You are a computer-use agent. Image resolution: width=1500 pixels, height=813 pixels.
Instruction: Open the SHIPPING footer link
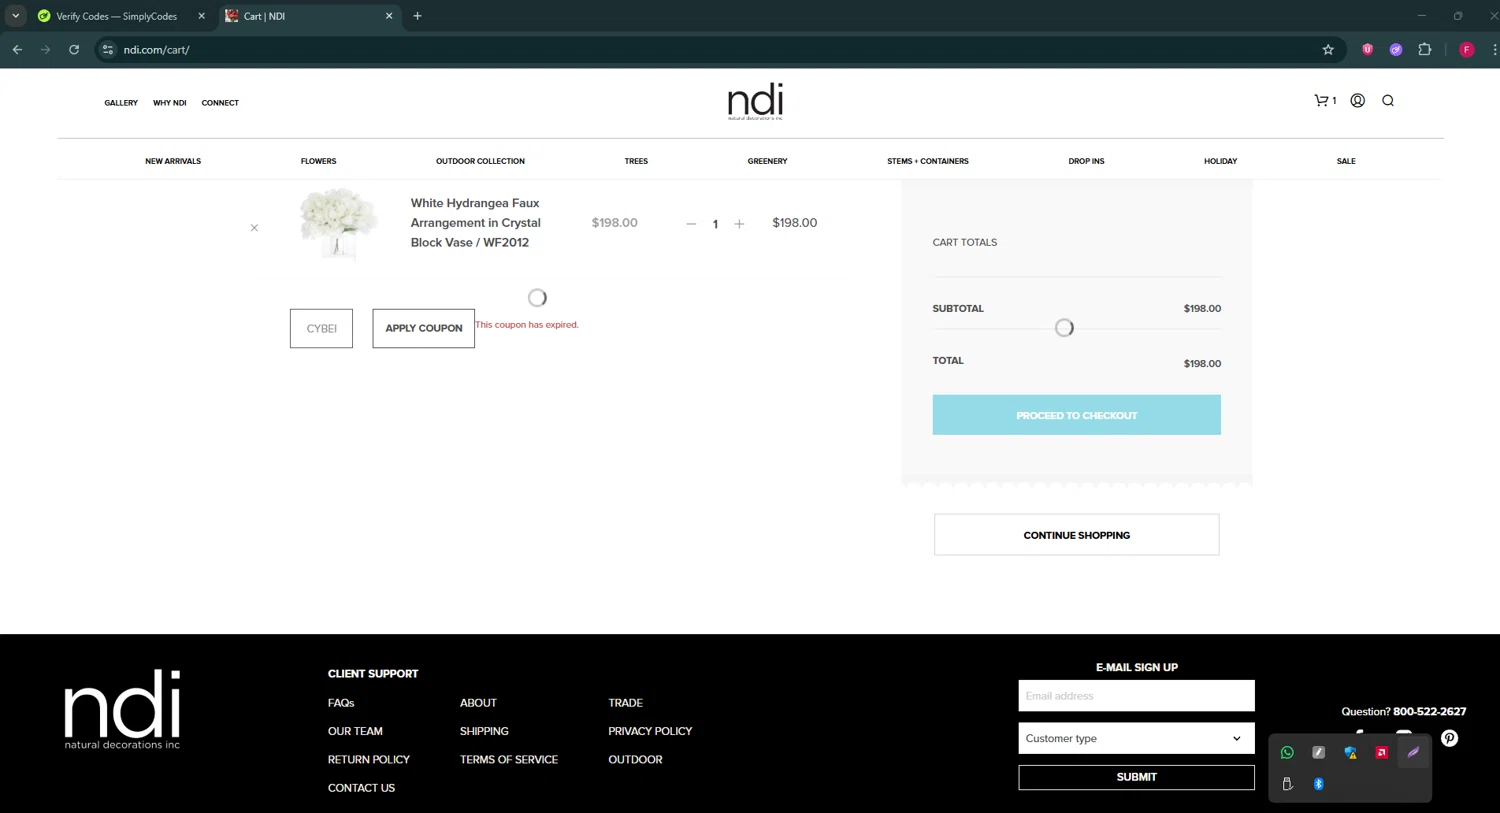[x=484, y=732]
